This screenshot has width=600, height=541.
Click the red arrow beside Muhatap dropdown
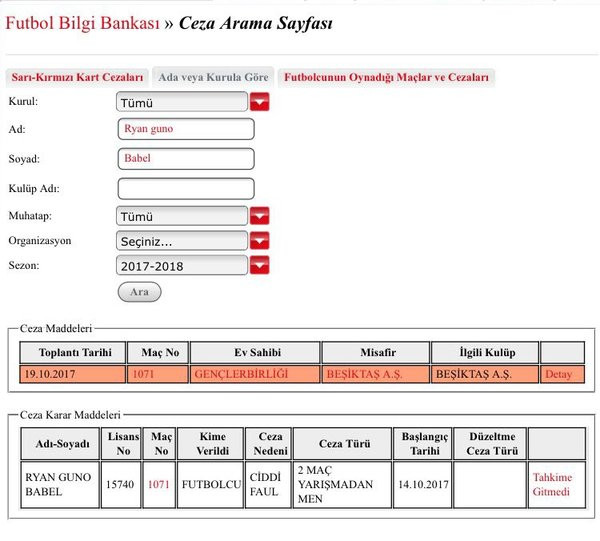click(260, 216)
